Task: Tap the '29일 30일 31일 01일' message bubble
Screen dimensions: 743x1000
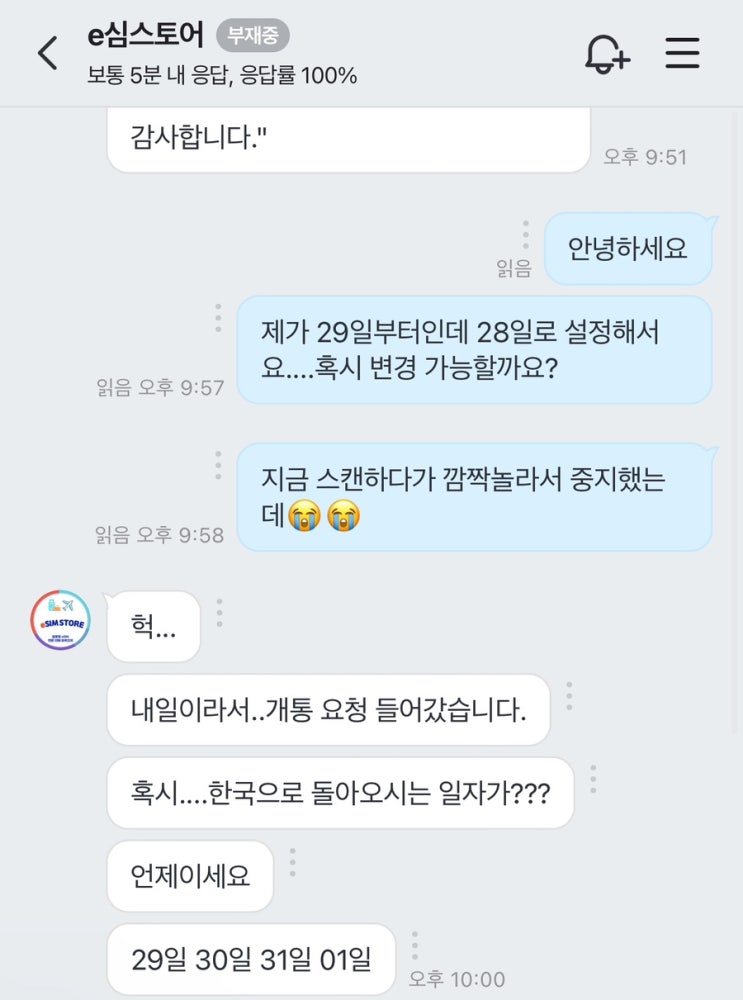Action: click(251, 960)
